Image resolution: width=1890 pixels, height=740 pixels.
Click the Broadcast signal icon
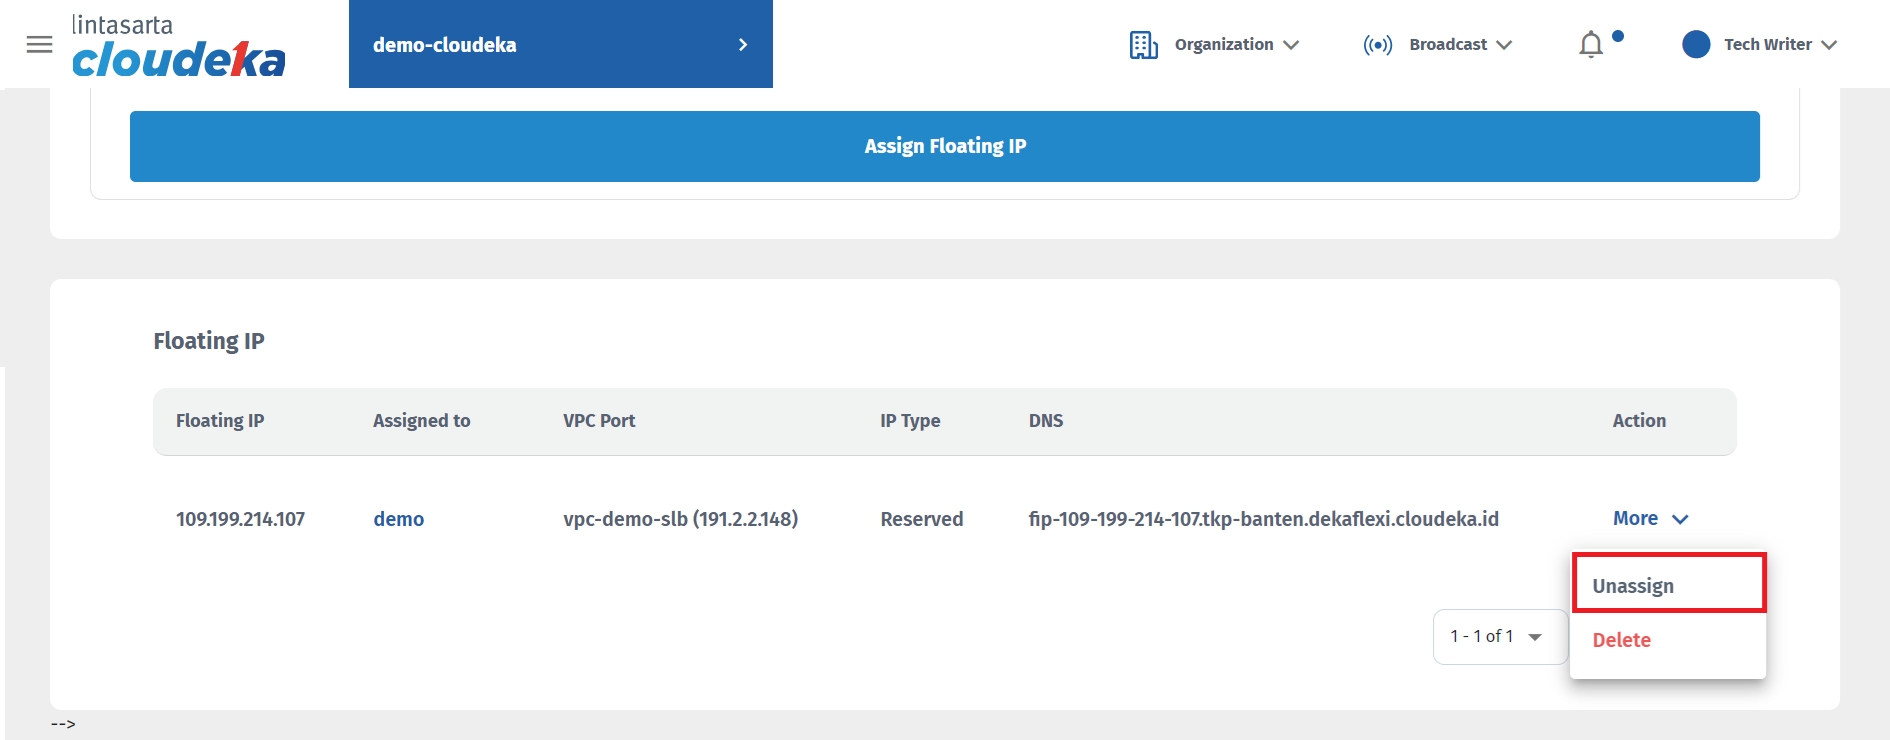coord(1377,45)
